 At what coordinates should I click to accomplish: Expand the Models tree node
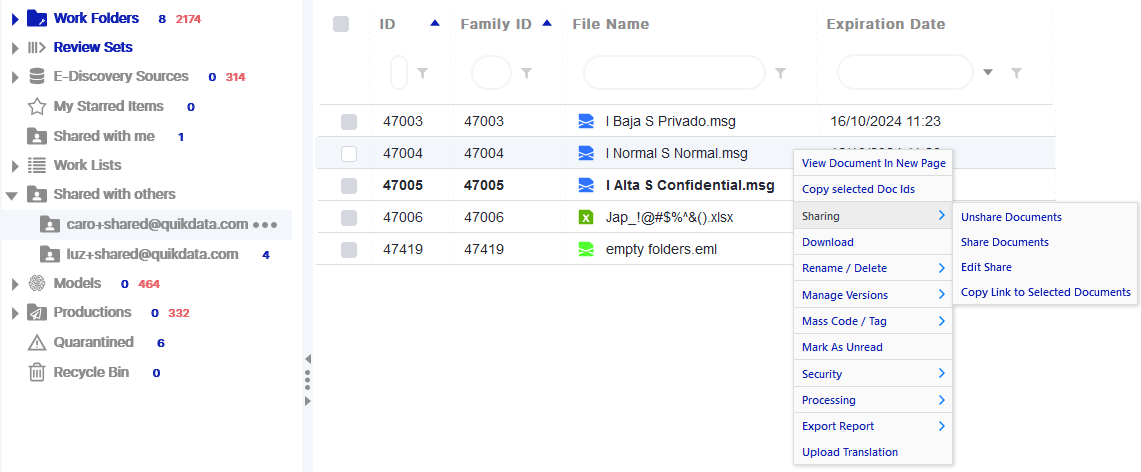tap(15, 284)
